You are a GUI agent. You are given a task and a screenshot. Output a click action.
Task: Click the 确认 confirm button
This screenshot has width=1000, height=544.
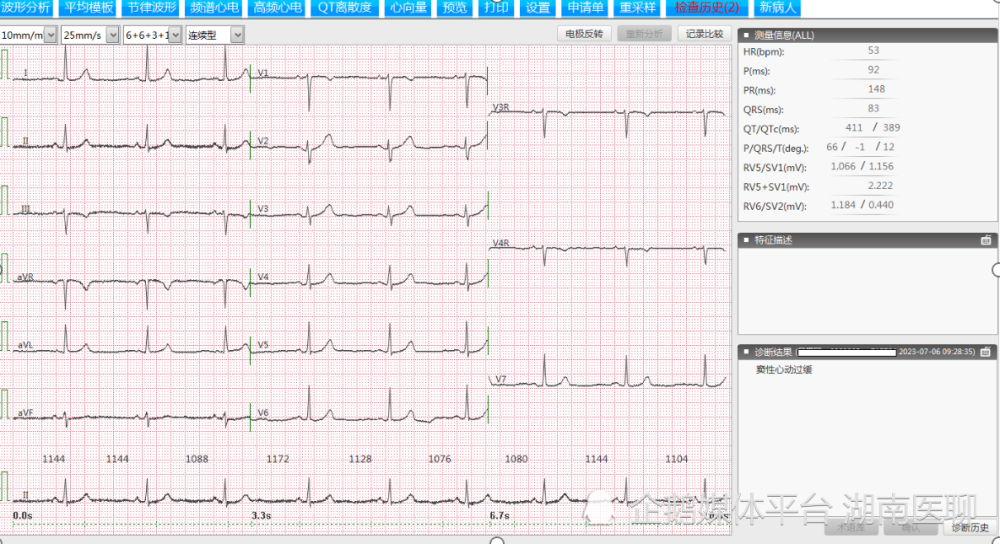911,527
